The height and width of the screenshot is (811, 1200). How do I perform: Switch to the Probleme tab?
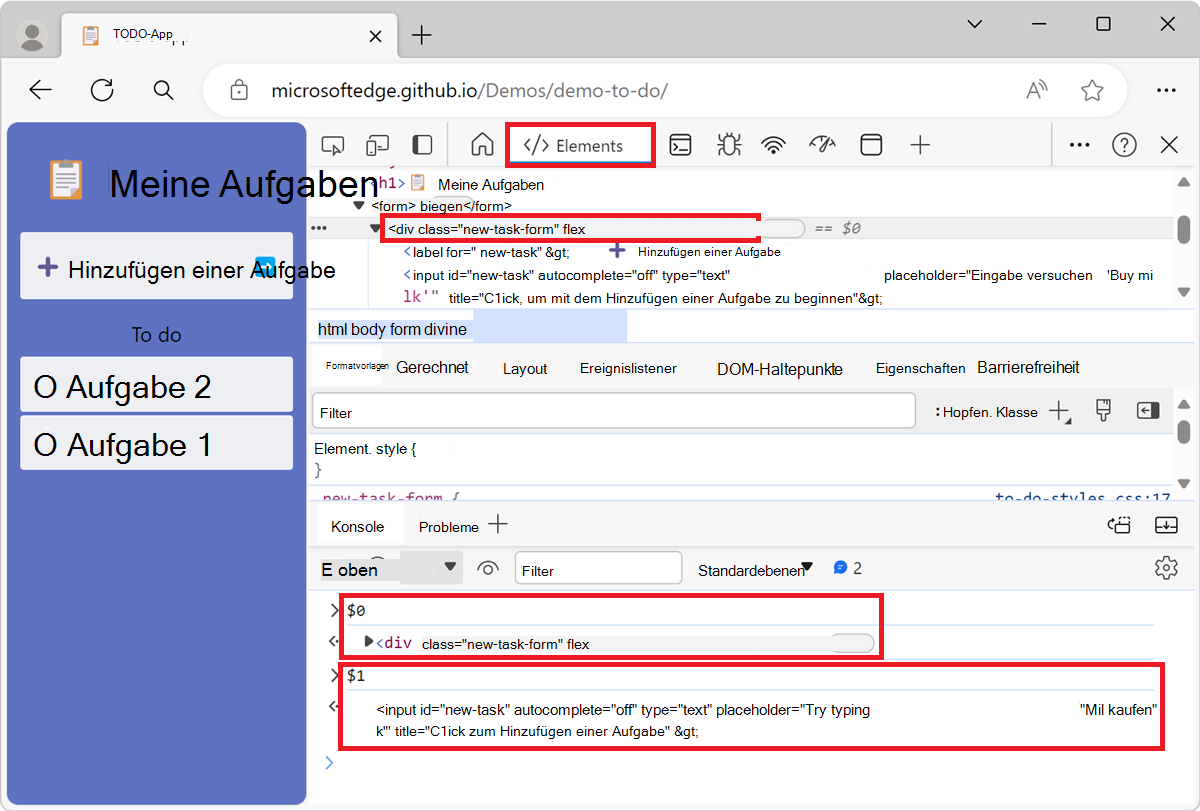tap(448, 525)
